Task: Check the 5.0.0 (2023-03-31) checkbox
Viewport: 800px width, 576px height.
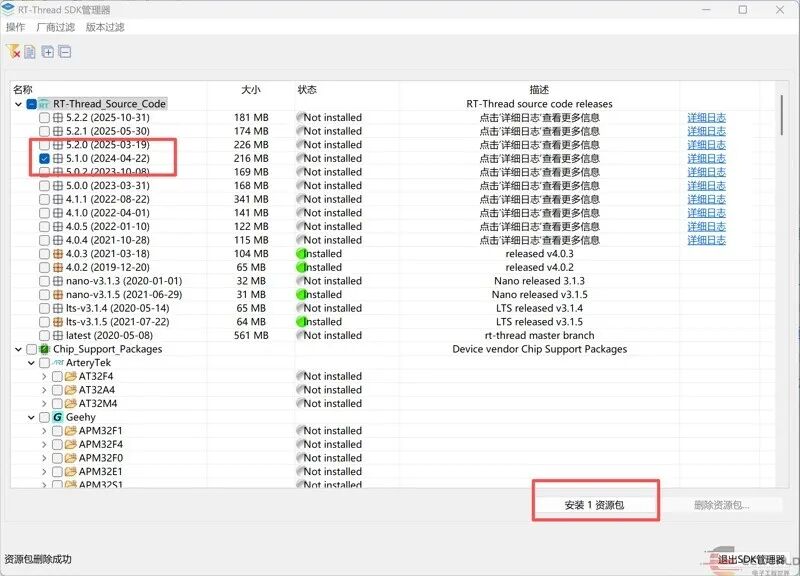Action: pyautogui.click(x=44, y=186)
